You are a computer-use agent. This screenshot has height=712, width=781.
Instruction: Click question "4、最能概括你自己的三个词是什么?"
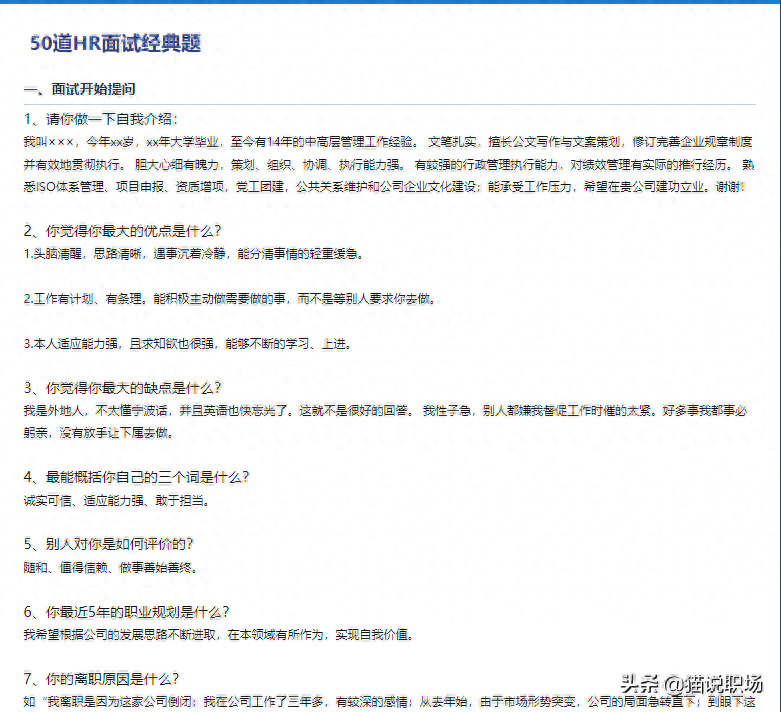point(136,477)
